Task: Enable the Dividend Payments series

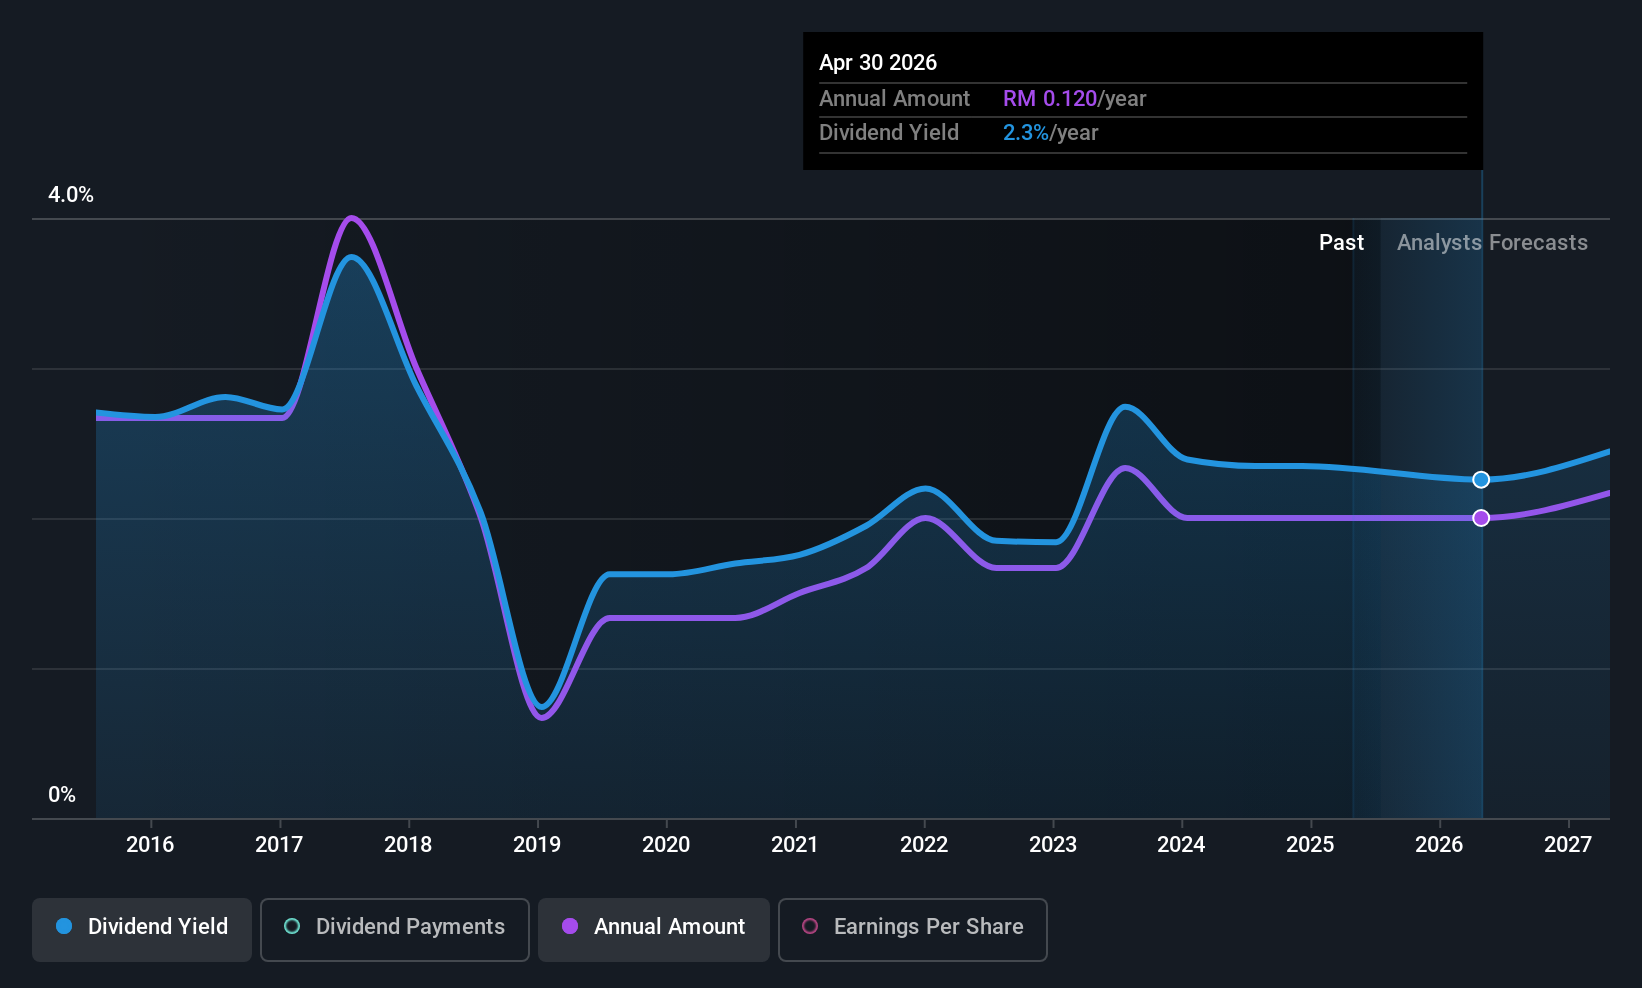Action: click(394, 929)
